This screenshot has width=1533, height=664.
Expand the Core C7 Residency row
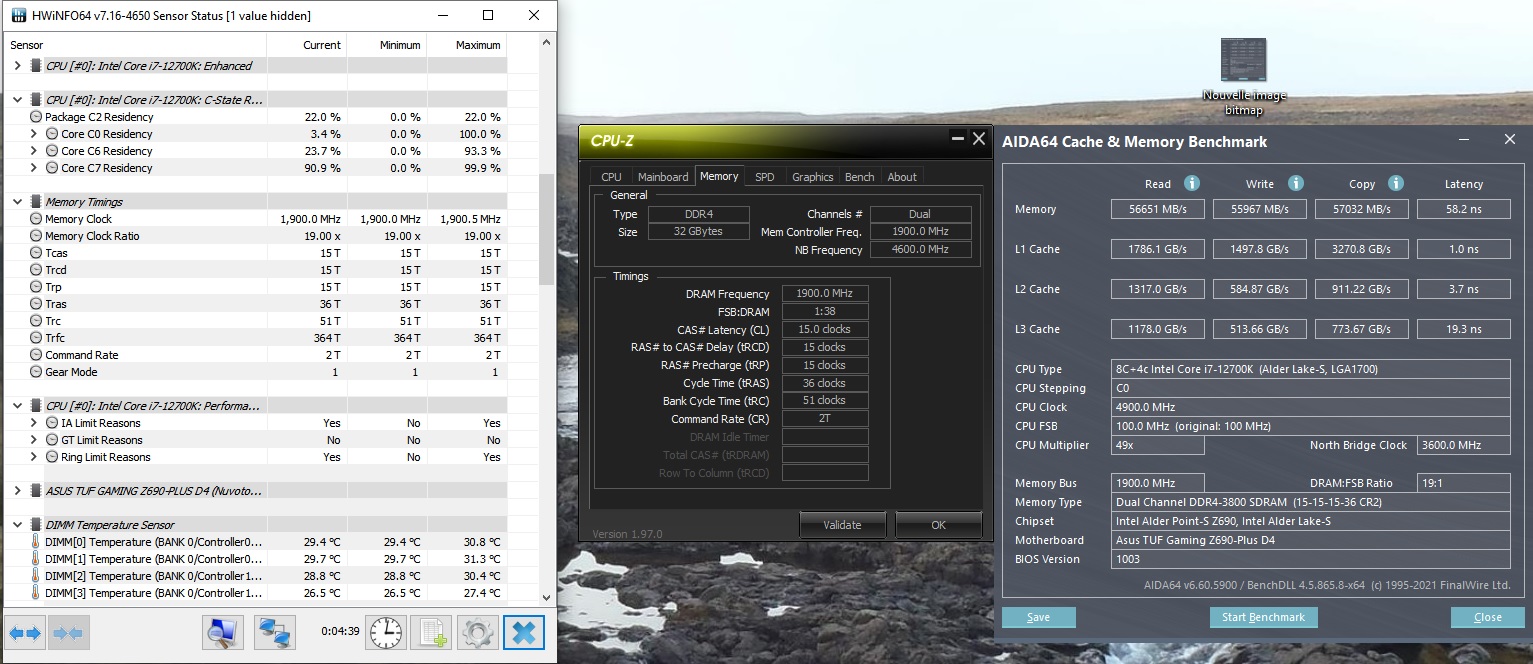[x=35, y=168]
